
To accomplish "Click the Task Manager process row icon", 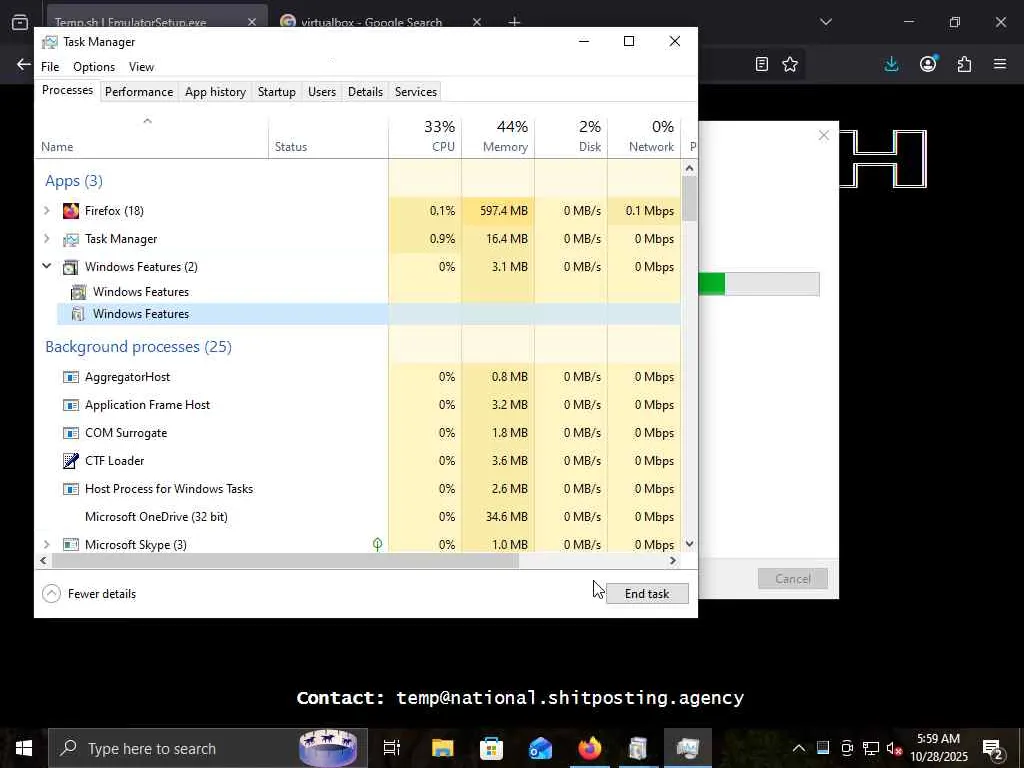I will [x=71, y=239].
